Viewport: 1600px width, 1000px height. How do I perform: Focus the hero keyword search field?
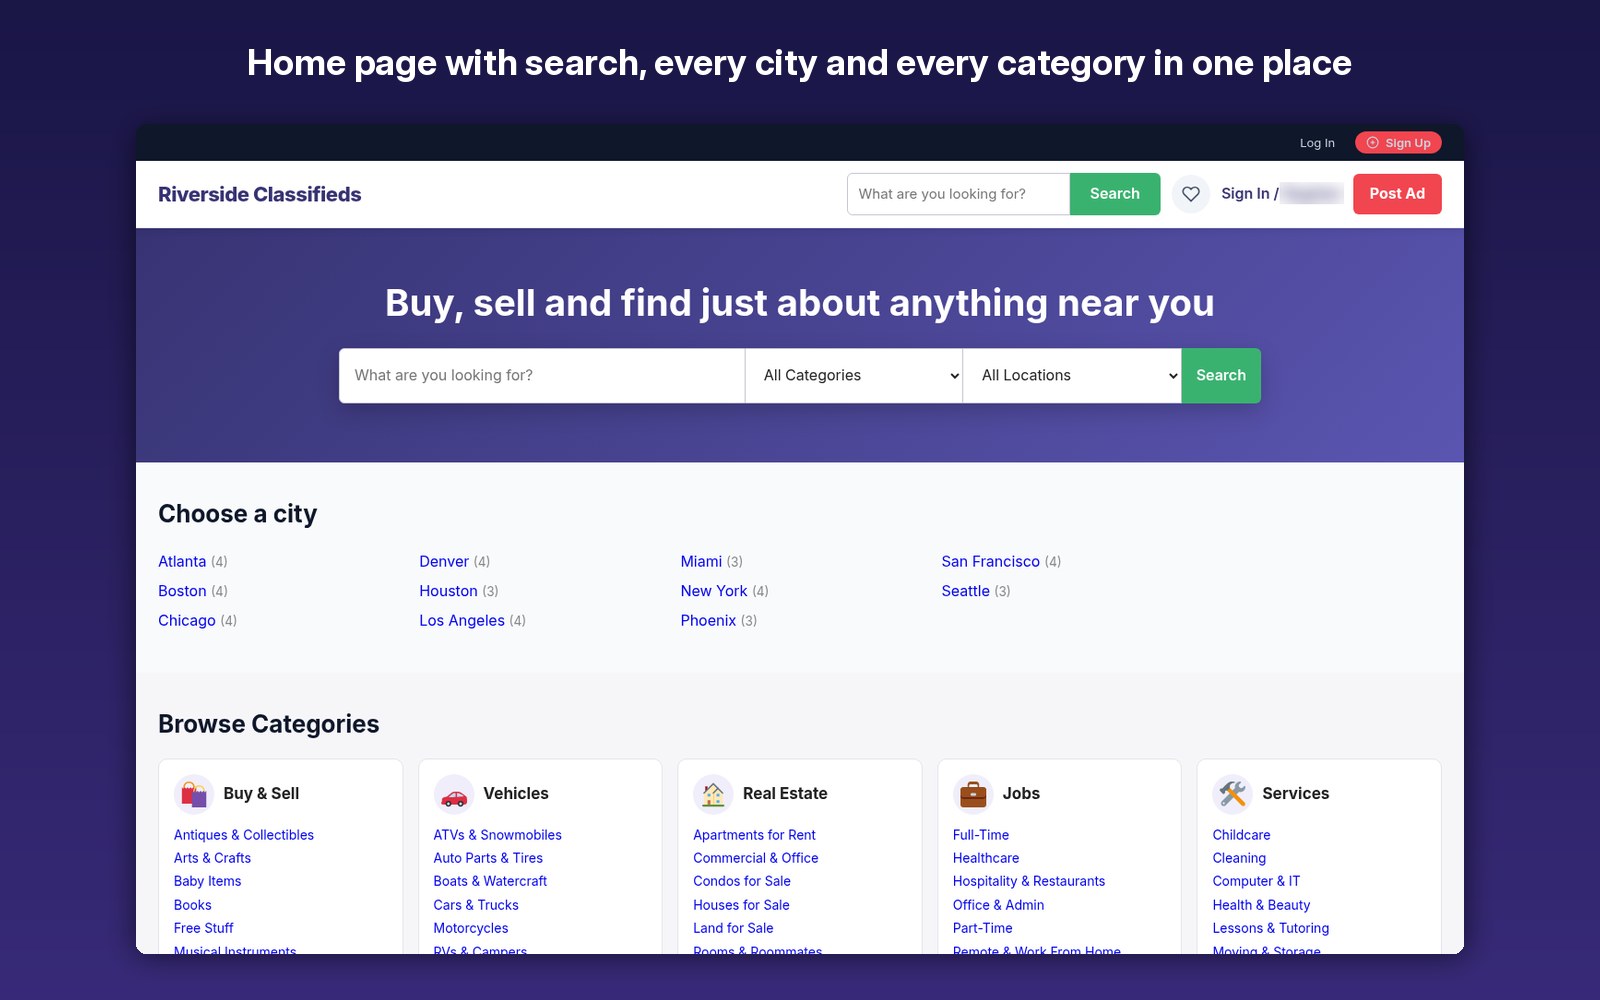(542, 376)
